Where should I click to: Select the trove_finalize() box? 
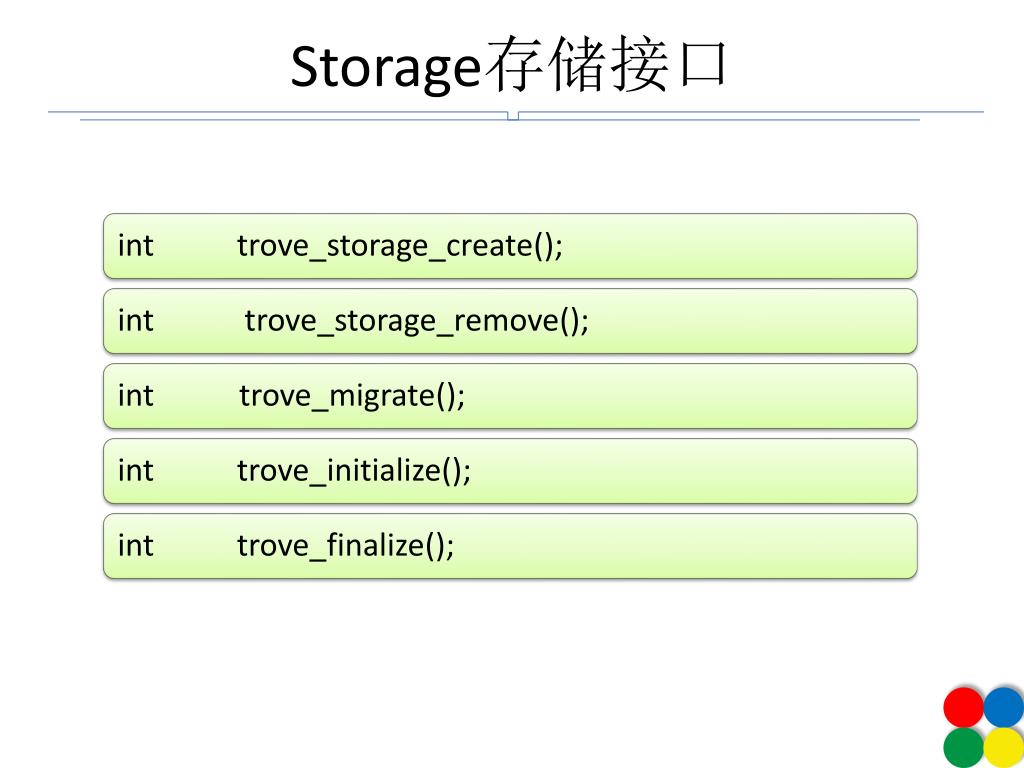[510, 546]
